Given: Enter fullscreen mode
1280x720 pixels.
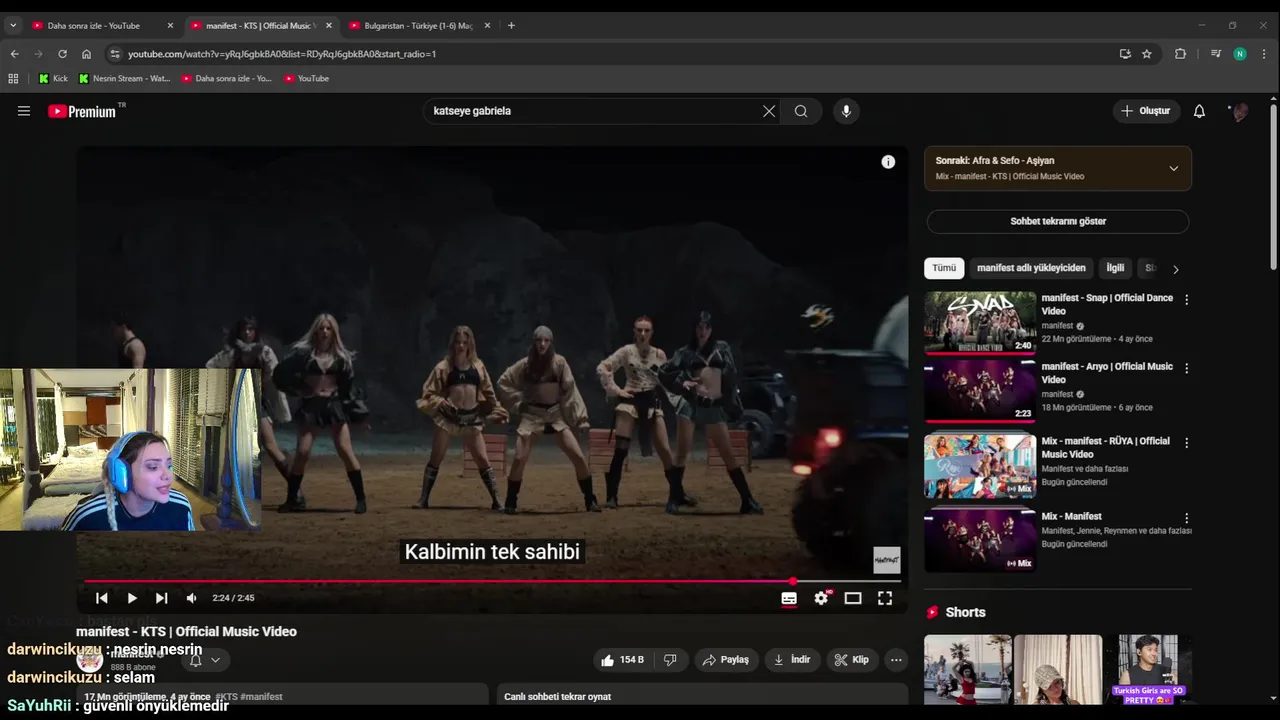Looking at the screenshot, I should [885, 598].
